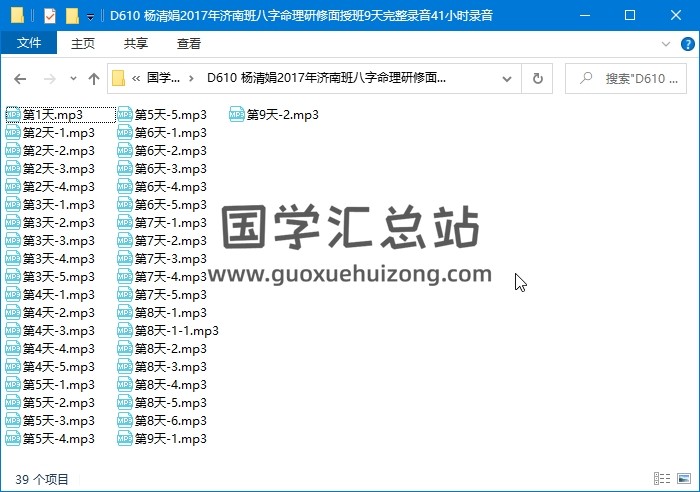Viewport: 700px width, 492px height.
Task: Select file name 第7天-1.mp3
Action: tap(171, 223)
